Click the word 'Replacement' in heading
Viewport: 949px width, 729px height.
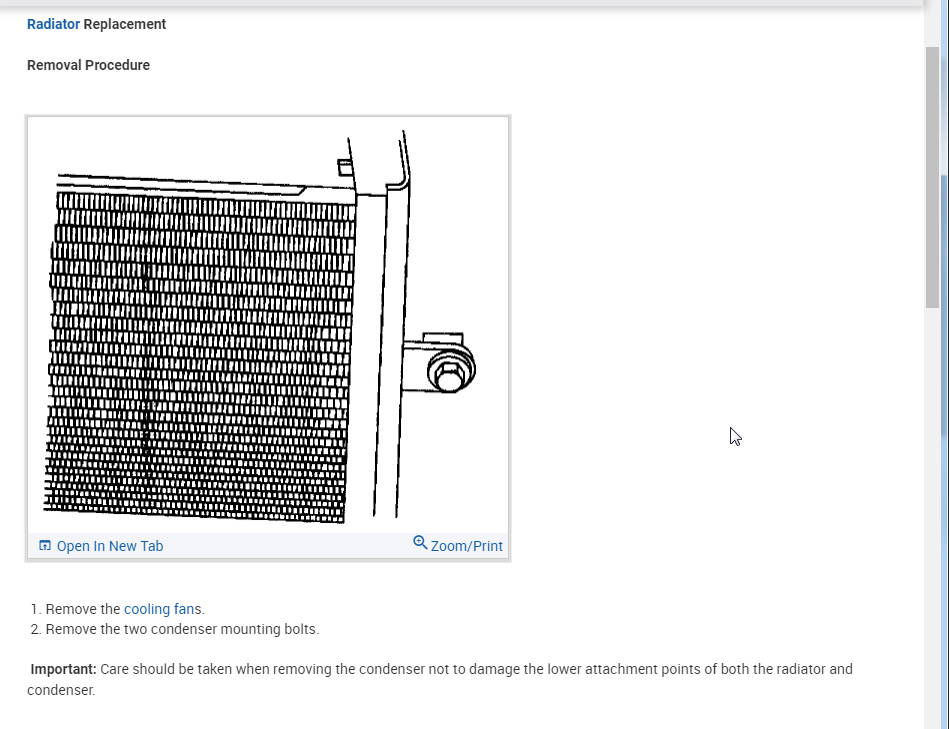125,24
